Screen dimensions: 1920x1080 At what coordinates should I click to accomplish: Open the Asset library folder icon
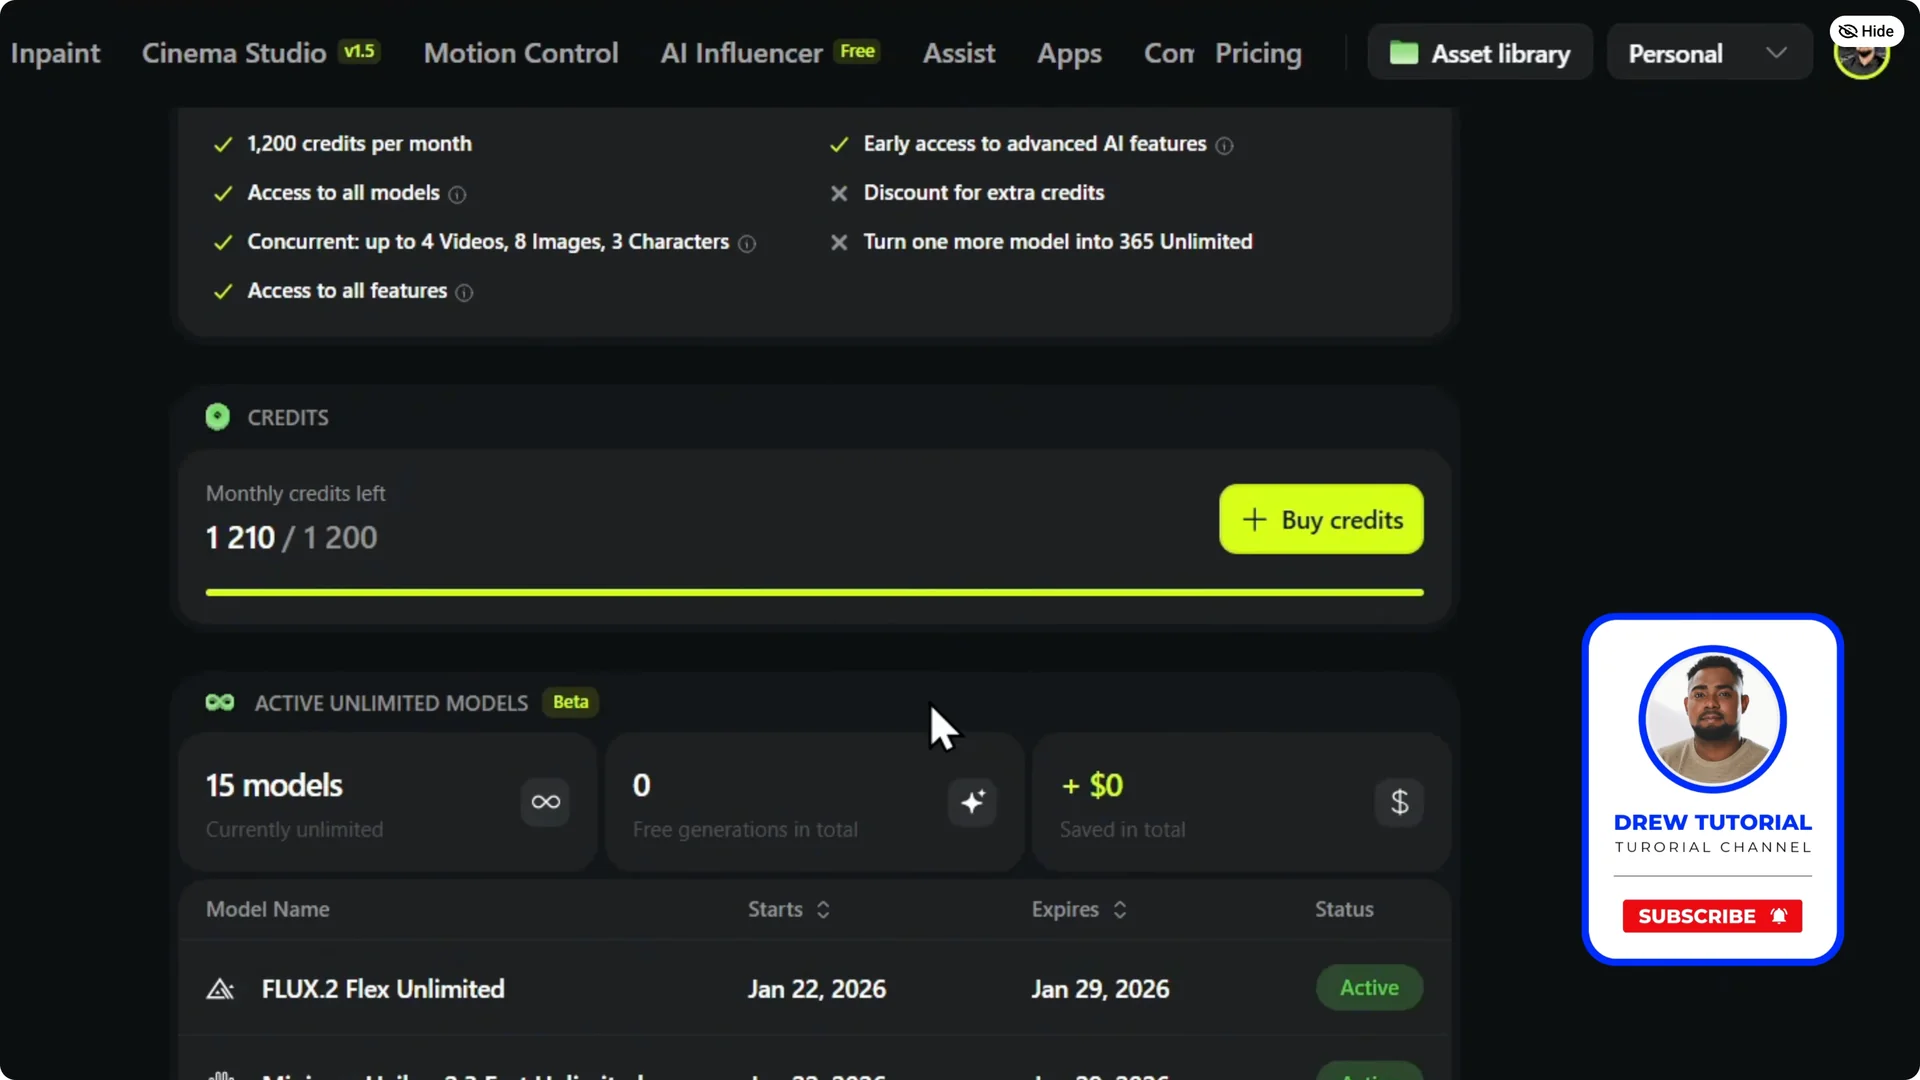pos(1404,53)
